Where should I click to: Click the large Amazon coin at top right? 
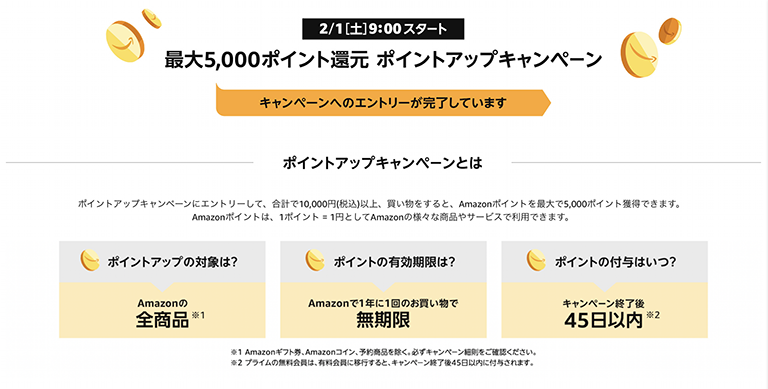click(x=639, y=54)
